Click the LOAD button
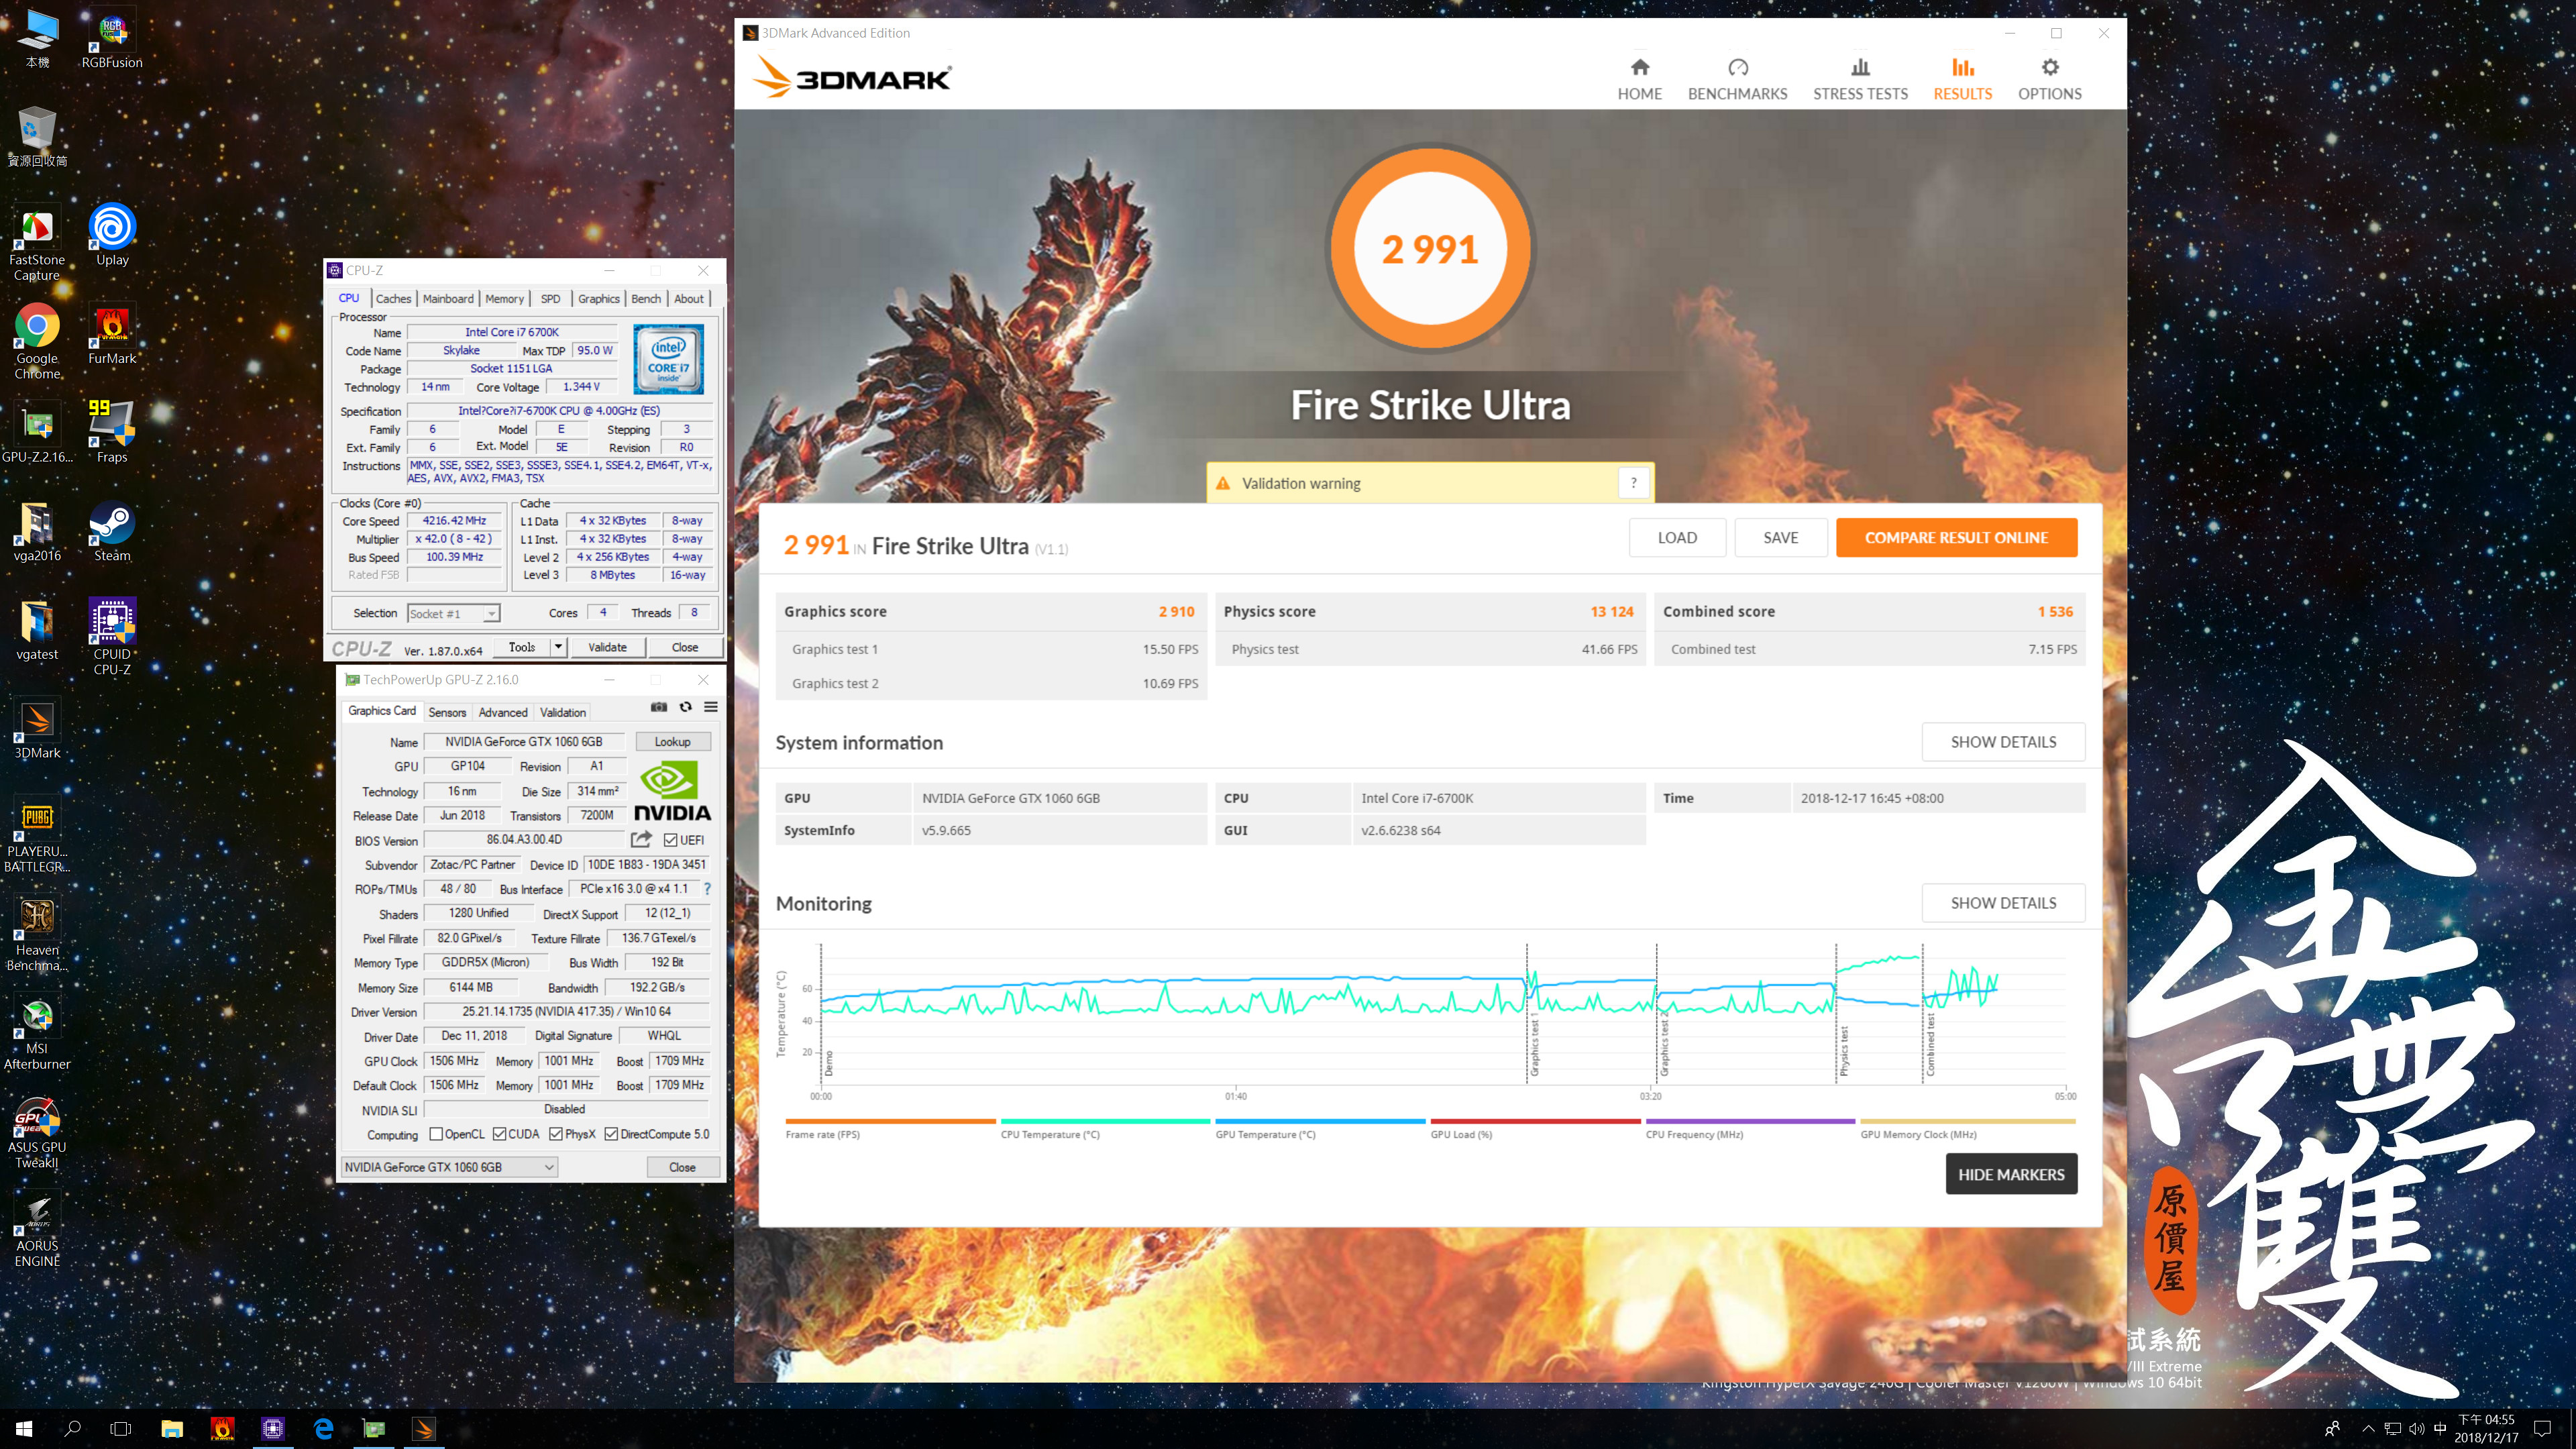 (x=1677, y=537)
